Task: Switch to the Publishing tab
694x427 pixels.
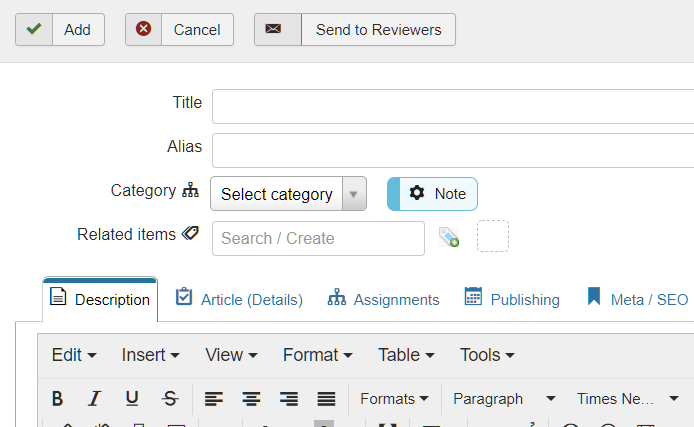Action: point(512,299)
